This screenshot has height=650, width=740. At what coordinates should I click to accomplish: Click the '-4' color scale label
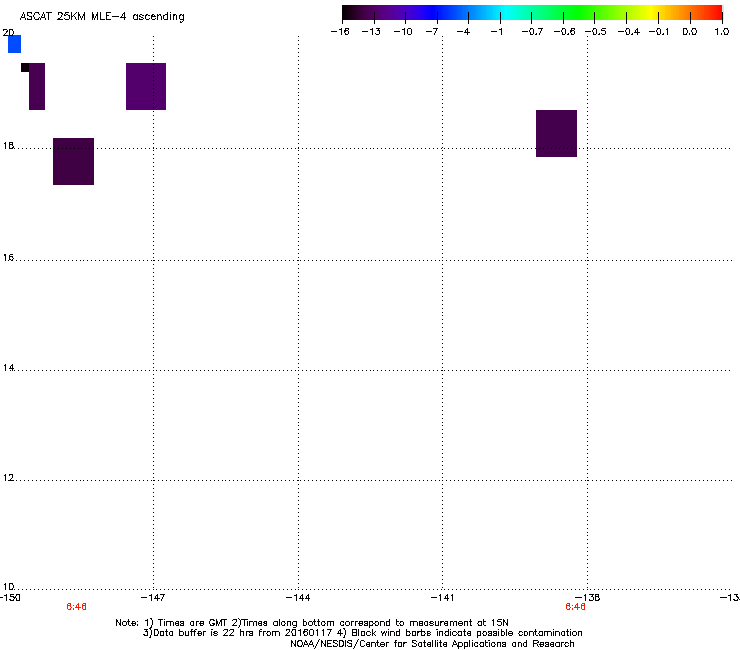point(463,32)
